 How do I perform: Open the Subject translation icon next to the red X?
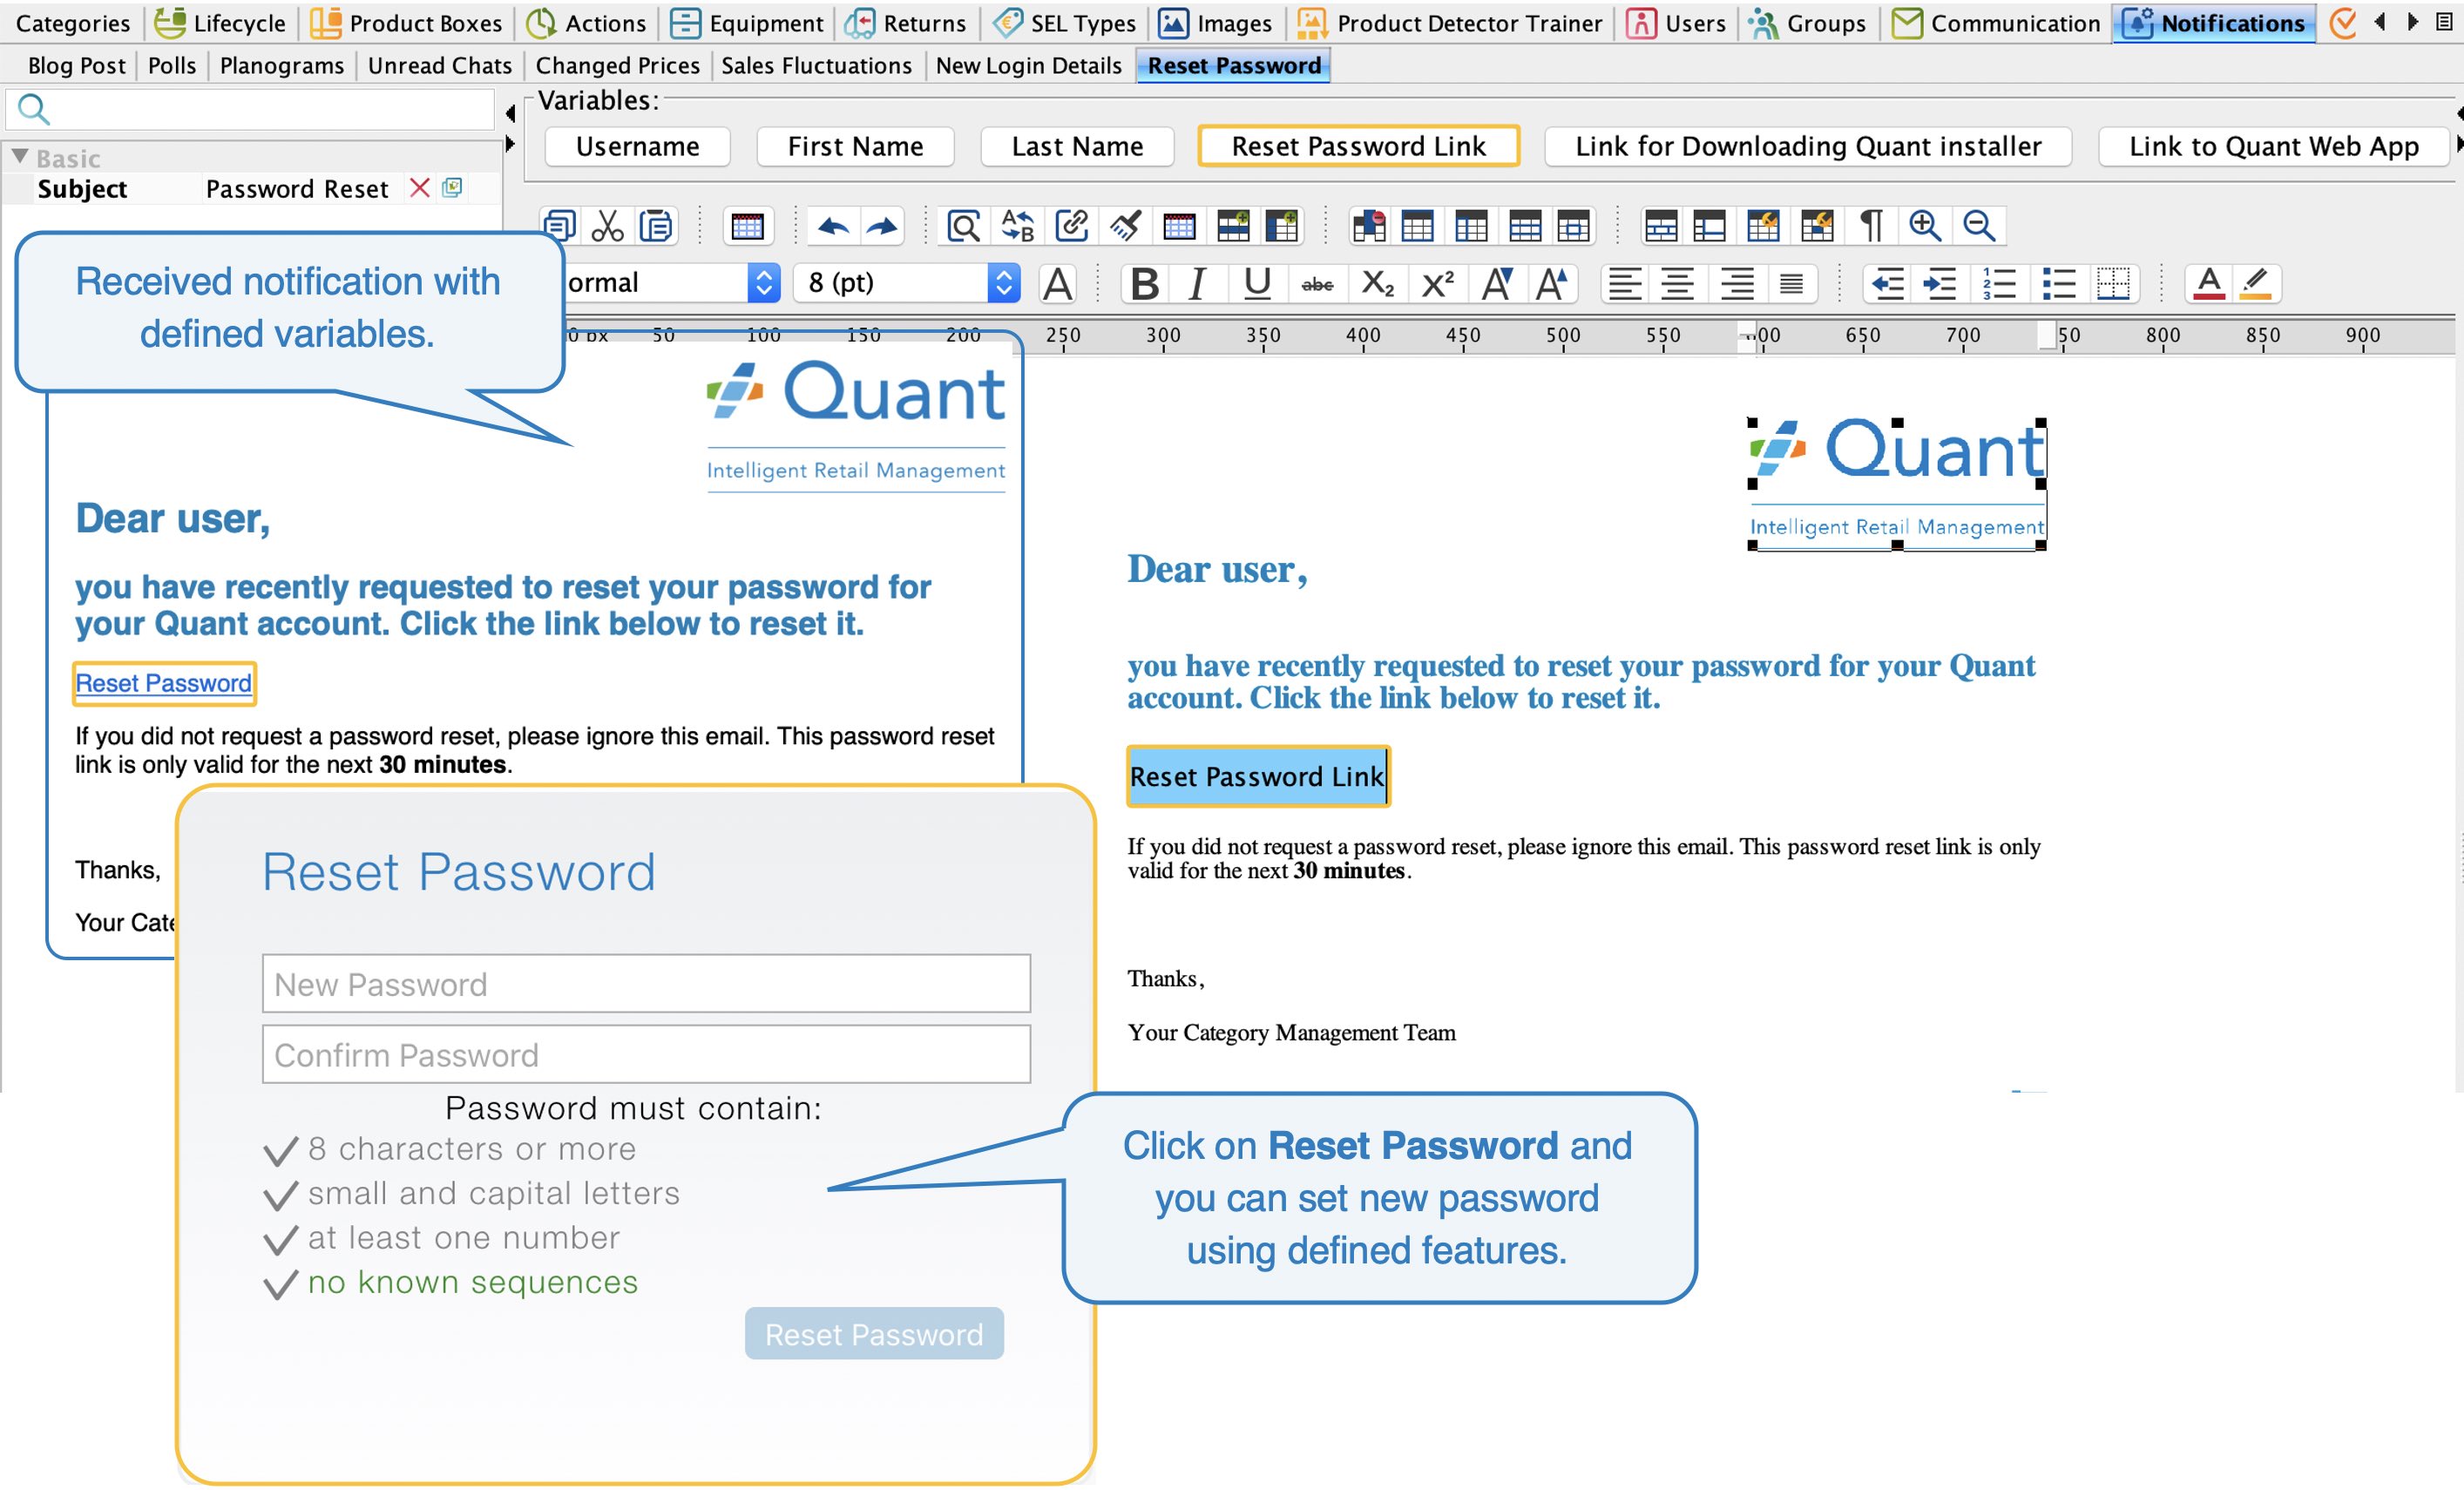[x=453, y=187]
